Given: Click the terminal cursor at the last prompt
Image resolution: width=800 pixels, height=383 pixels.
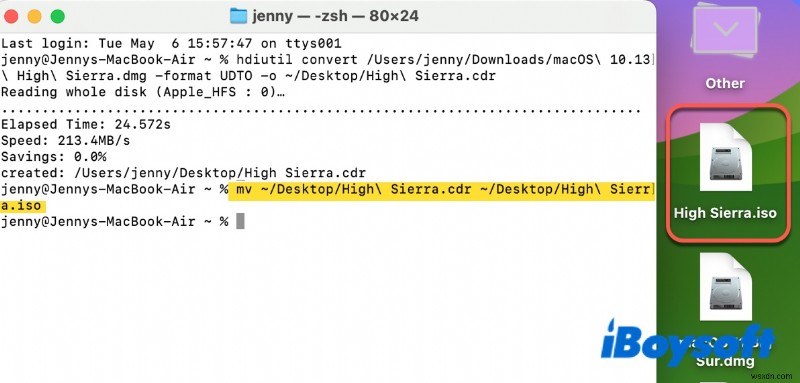Looking at the screenshot, I should [x=240, y=221].
